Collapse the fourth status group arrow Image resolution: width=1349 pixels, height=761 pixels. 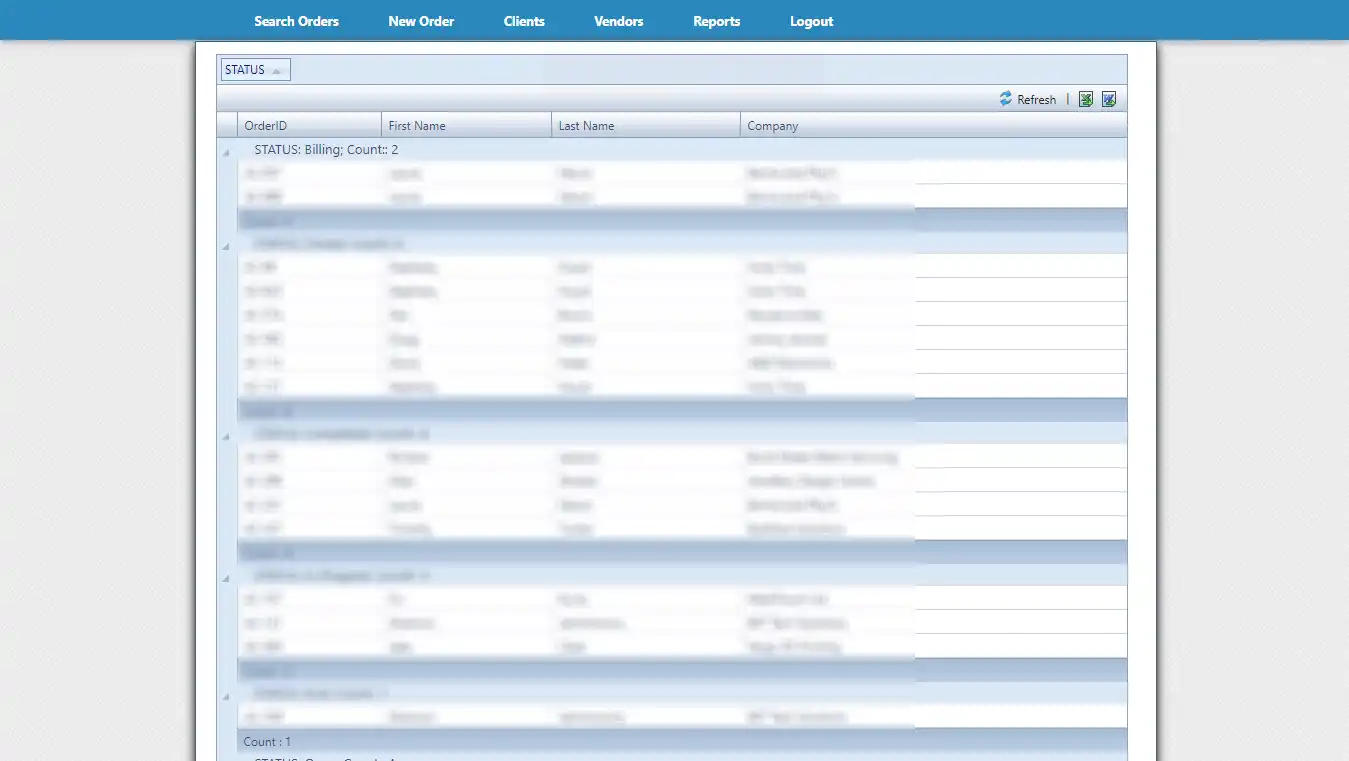click(x=226, y=578)
